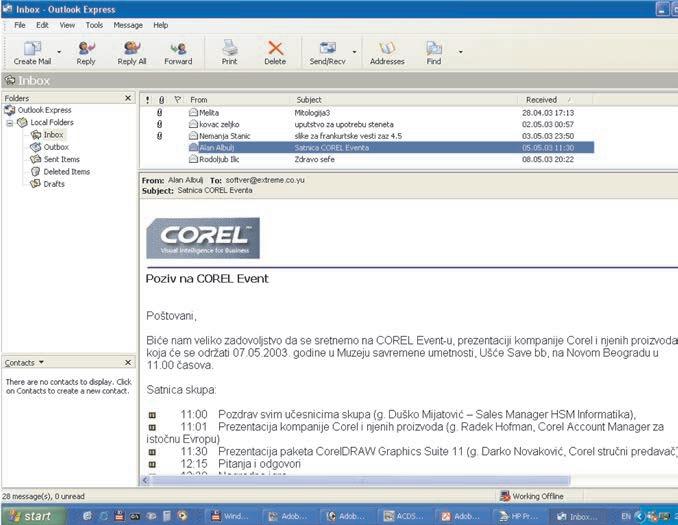
Task: Select the message from Melita
Action: coord(367,113)
